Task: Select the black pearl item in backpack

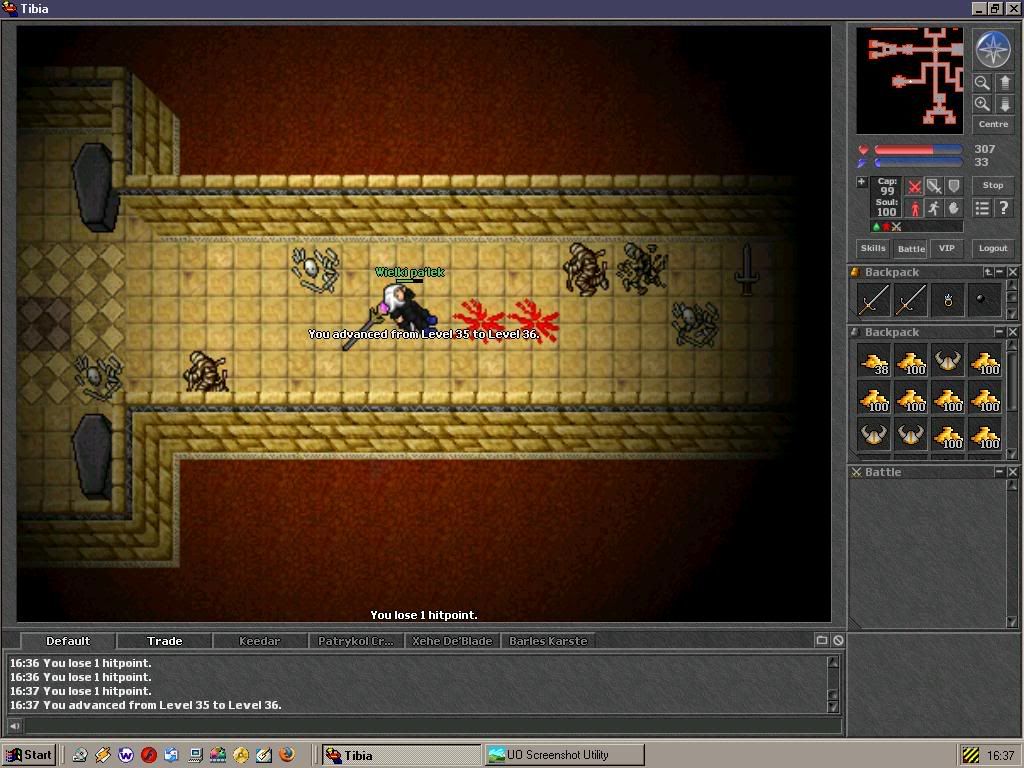Action: point(984,300)
